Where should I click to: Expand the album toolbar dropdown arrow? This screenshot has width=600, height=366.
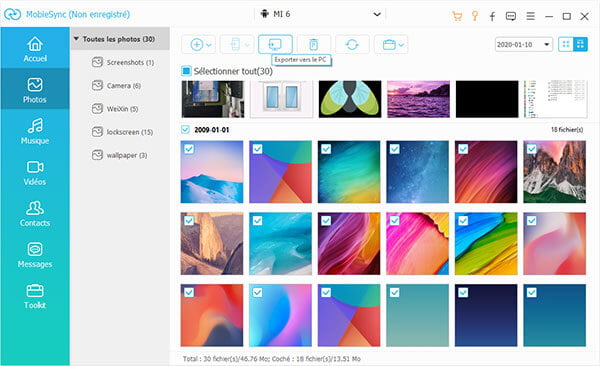point(401,45)
